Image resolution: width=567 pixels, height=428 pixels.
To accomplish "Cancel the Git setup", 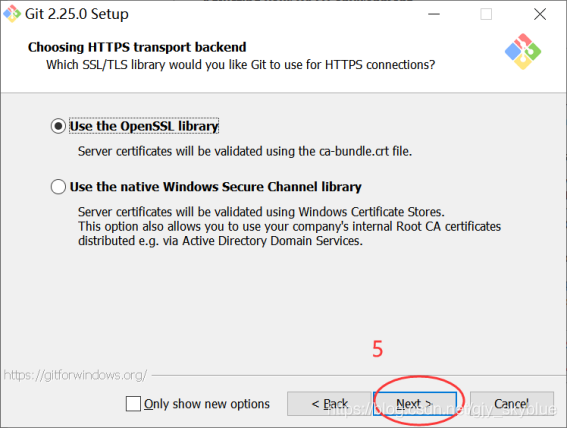I will click(x=512, y=403).
